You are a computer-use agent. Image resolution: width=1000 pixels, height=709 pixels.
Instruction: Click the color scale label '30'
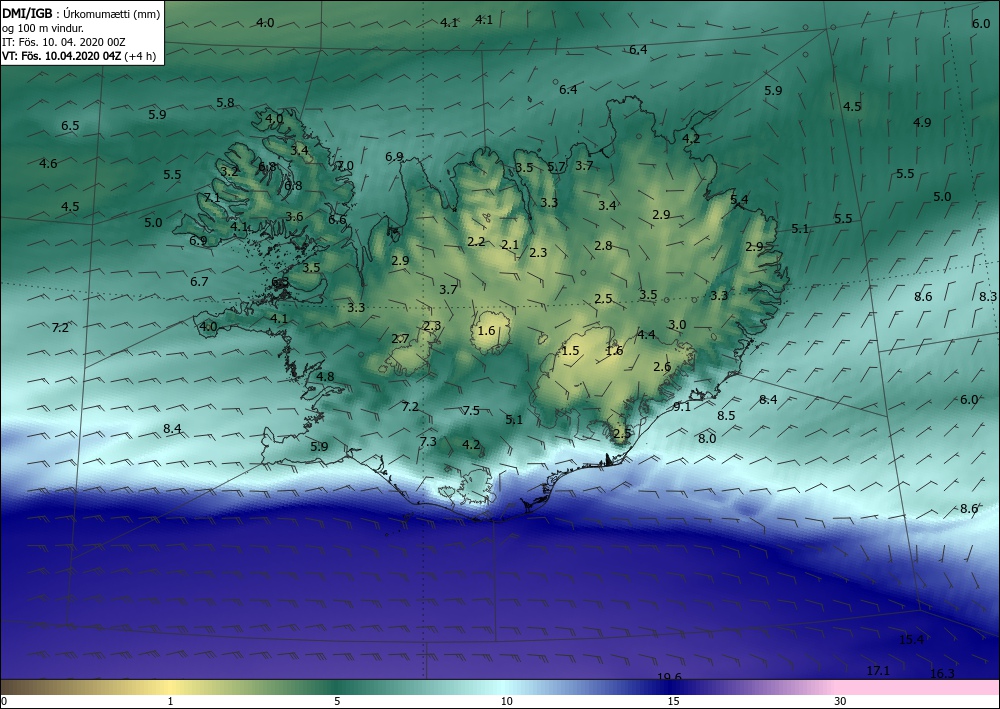(840, 701)
